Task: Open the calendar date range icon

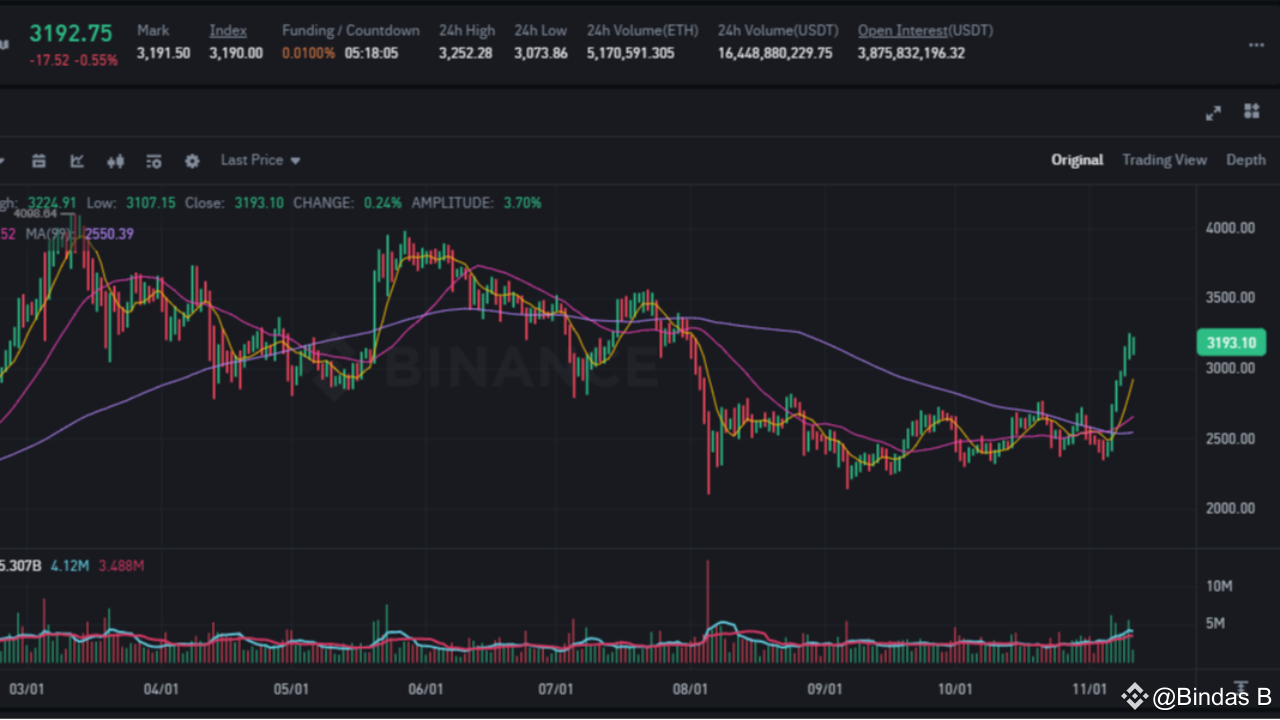Action: point(38,160)
